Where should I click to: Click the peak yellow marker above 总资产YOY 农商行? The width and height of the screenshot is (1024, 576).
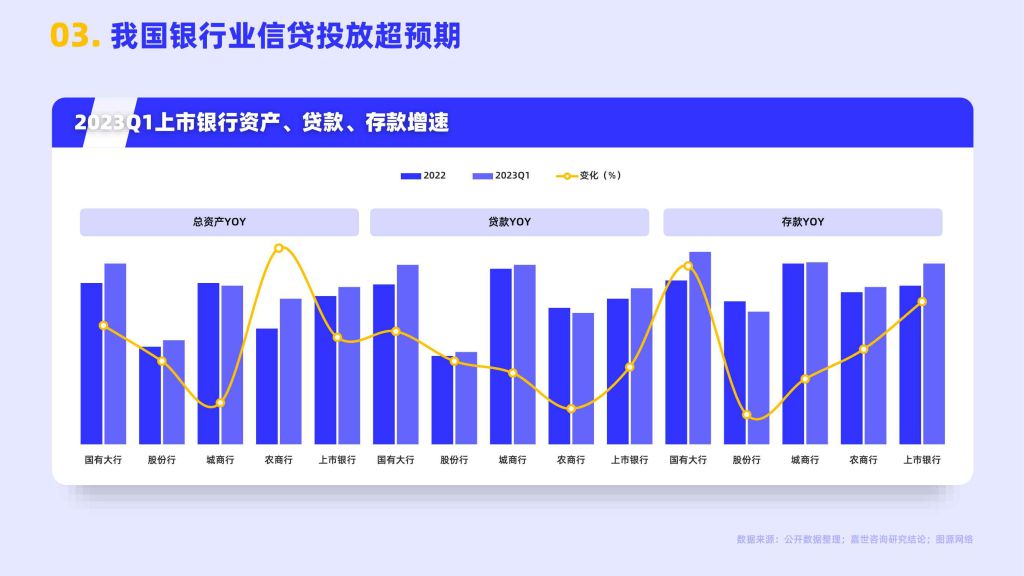[279, 248]
